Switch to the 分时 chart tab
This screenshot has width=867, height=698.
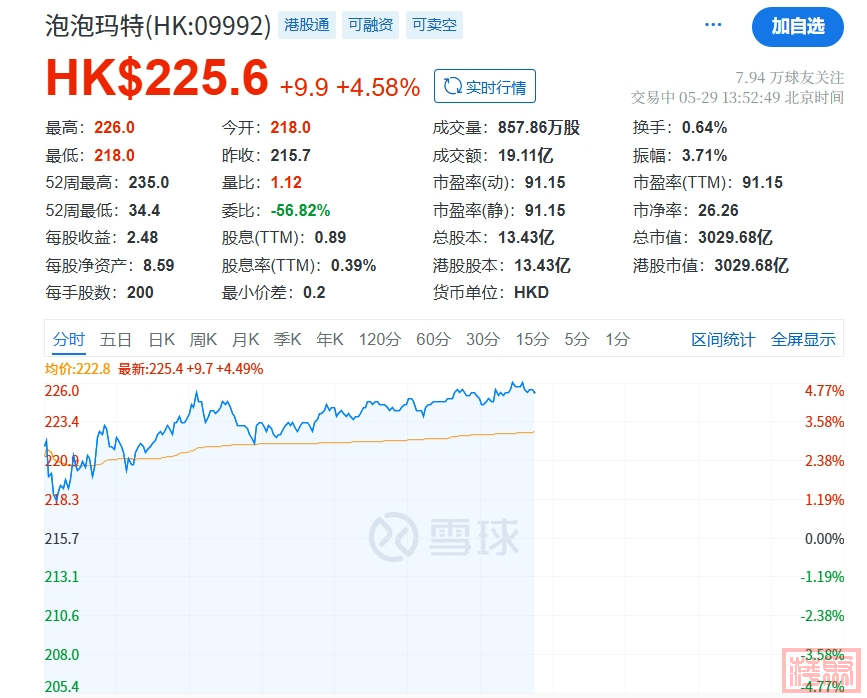pos(69,339)
